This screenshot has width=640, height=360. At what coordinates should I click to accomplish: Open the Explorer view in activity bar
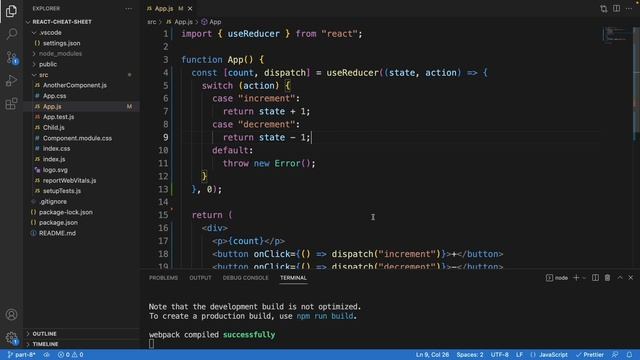(11, 11)
